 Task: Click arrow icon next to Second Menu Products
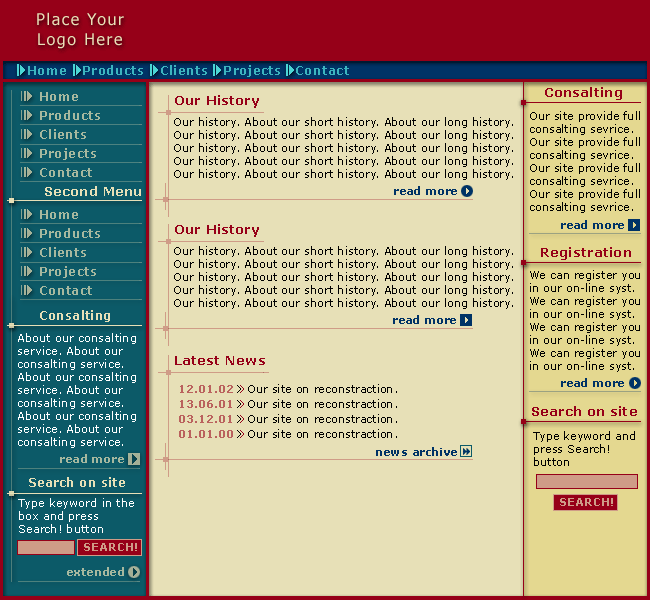27,233
